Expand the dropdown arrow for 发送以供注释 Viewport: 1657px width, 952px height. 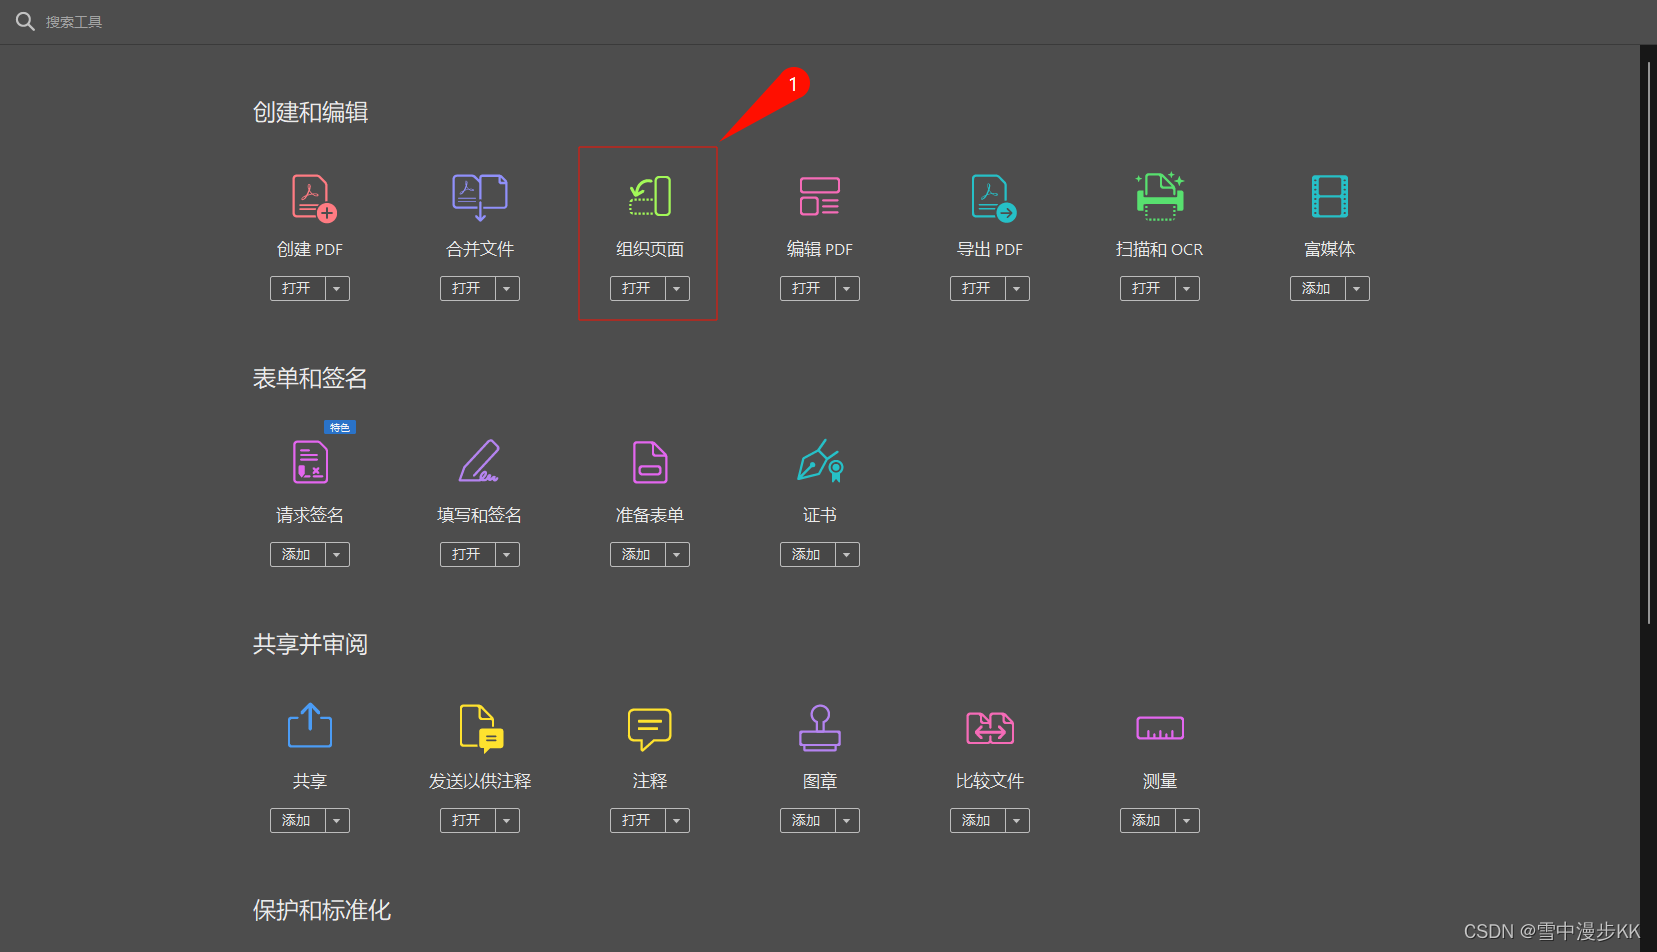pos(507,820)
